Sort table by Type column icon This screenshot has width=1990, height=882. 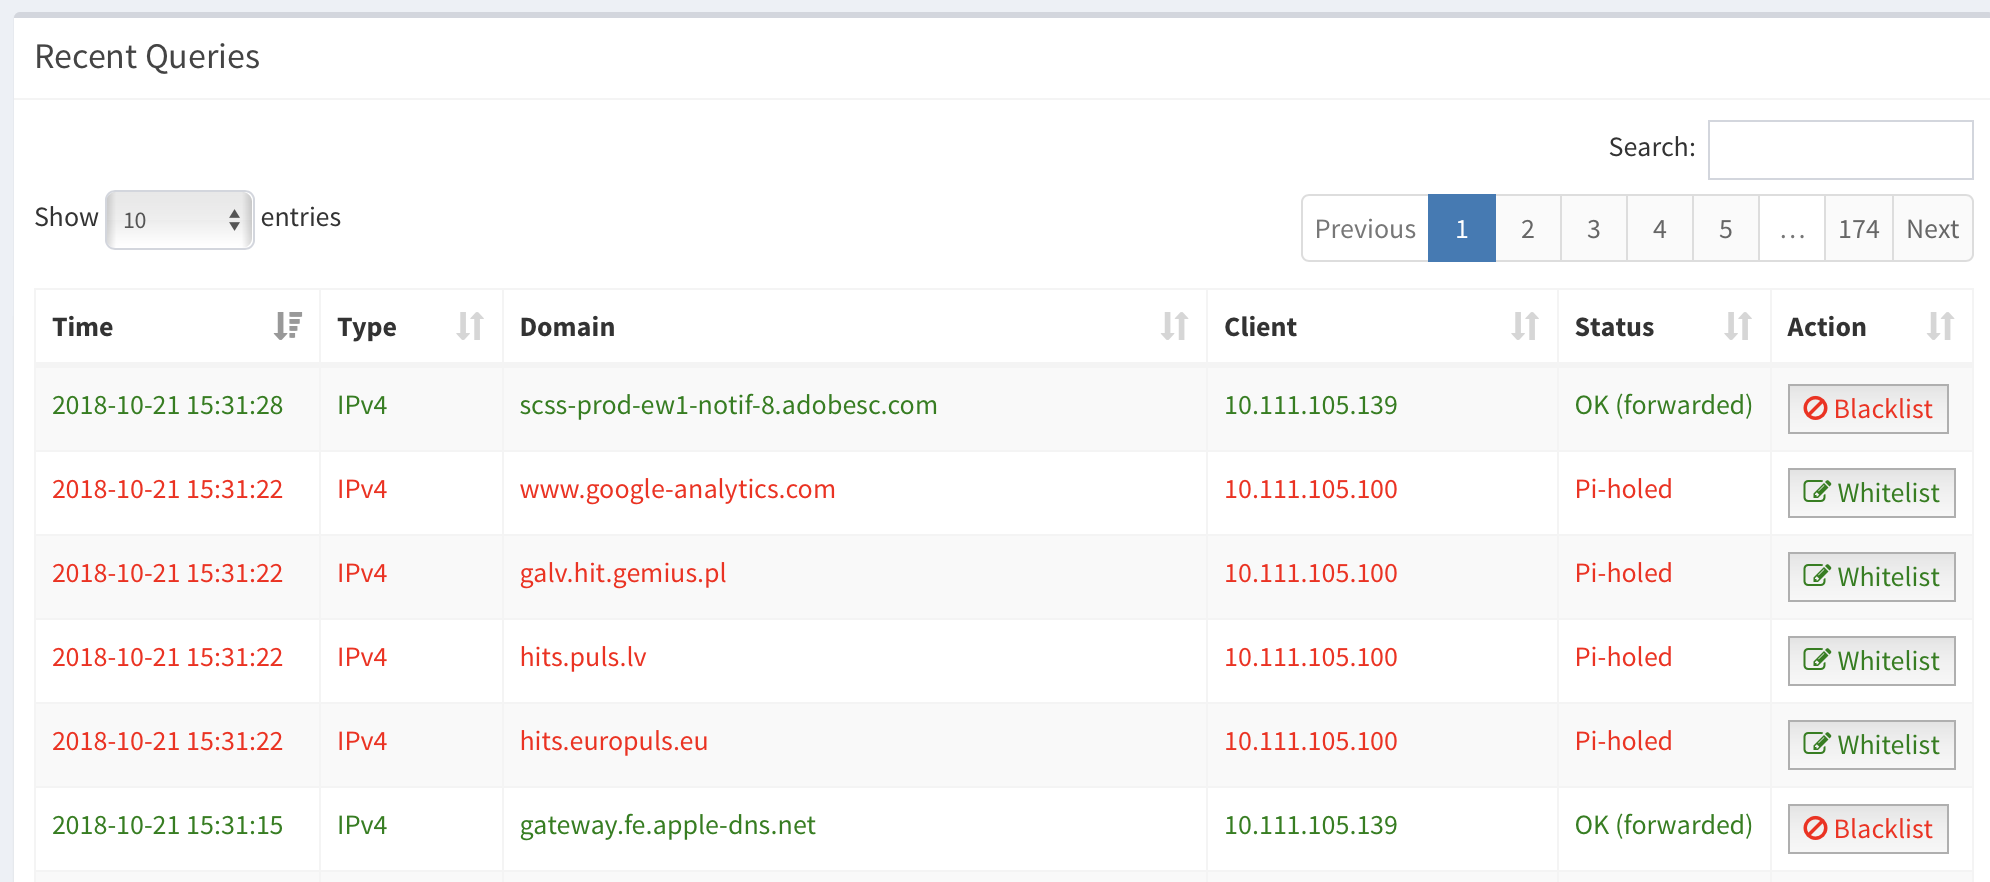point(470,326)
